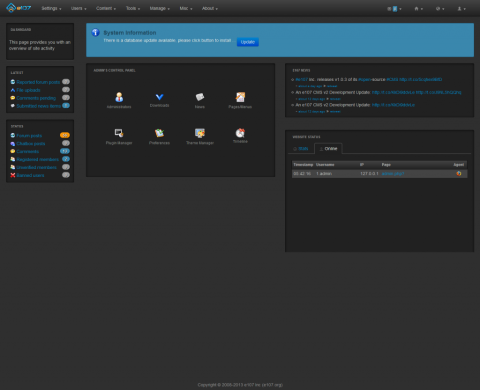This screenshot has height=390, width=480.
Task: Click the #CMS hashtag in first news item
Action: 392,79
